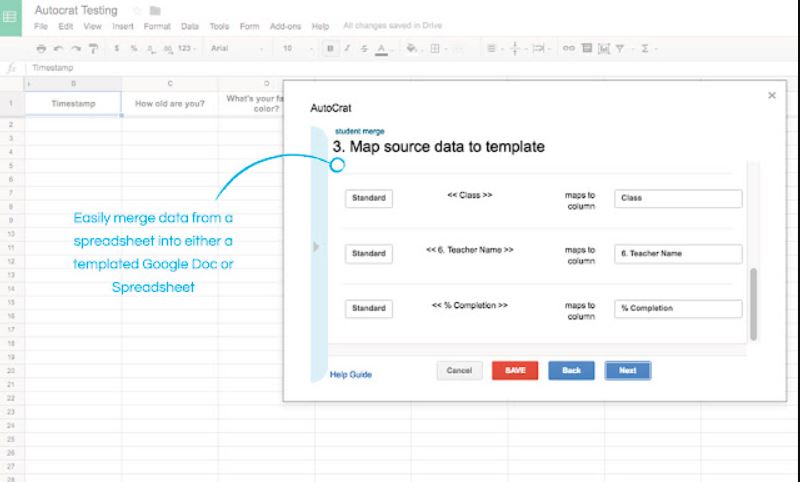Open the Edit menu
The width and height of the screenshot is (800, 482).
[65, 26]
